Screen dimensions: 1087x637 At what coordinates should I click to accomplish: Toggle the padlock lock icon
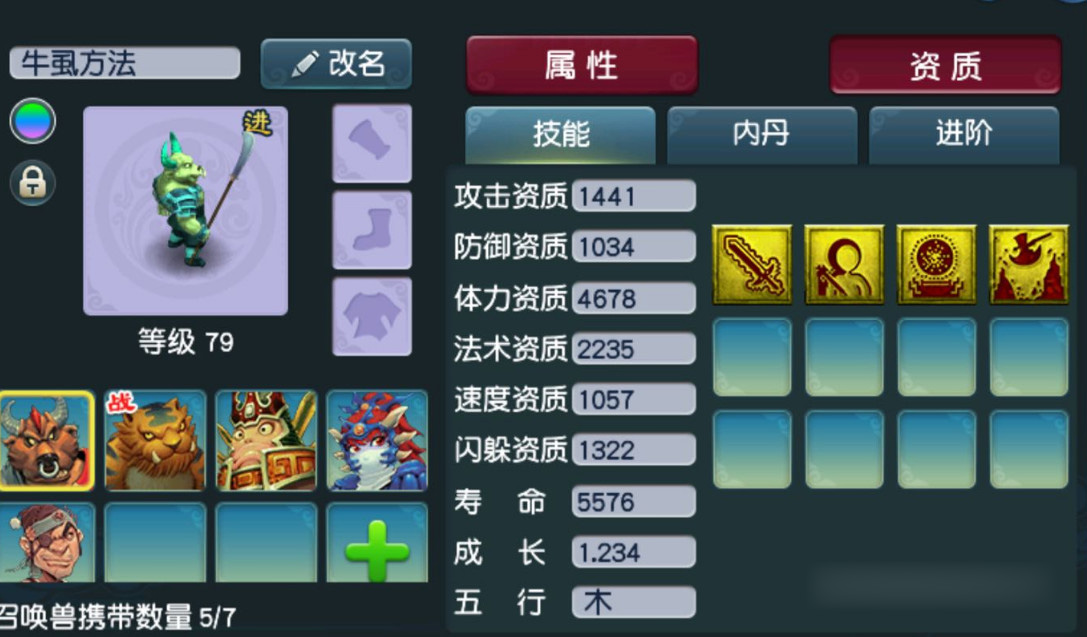[x=33, y=182]
